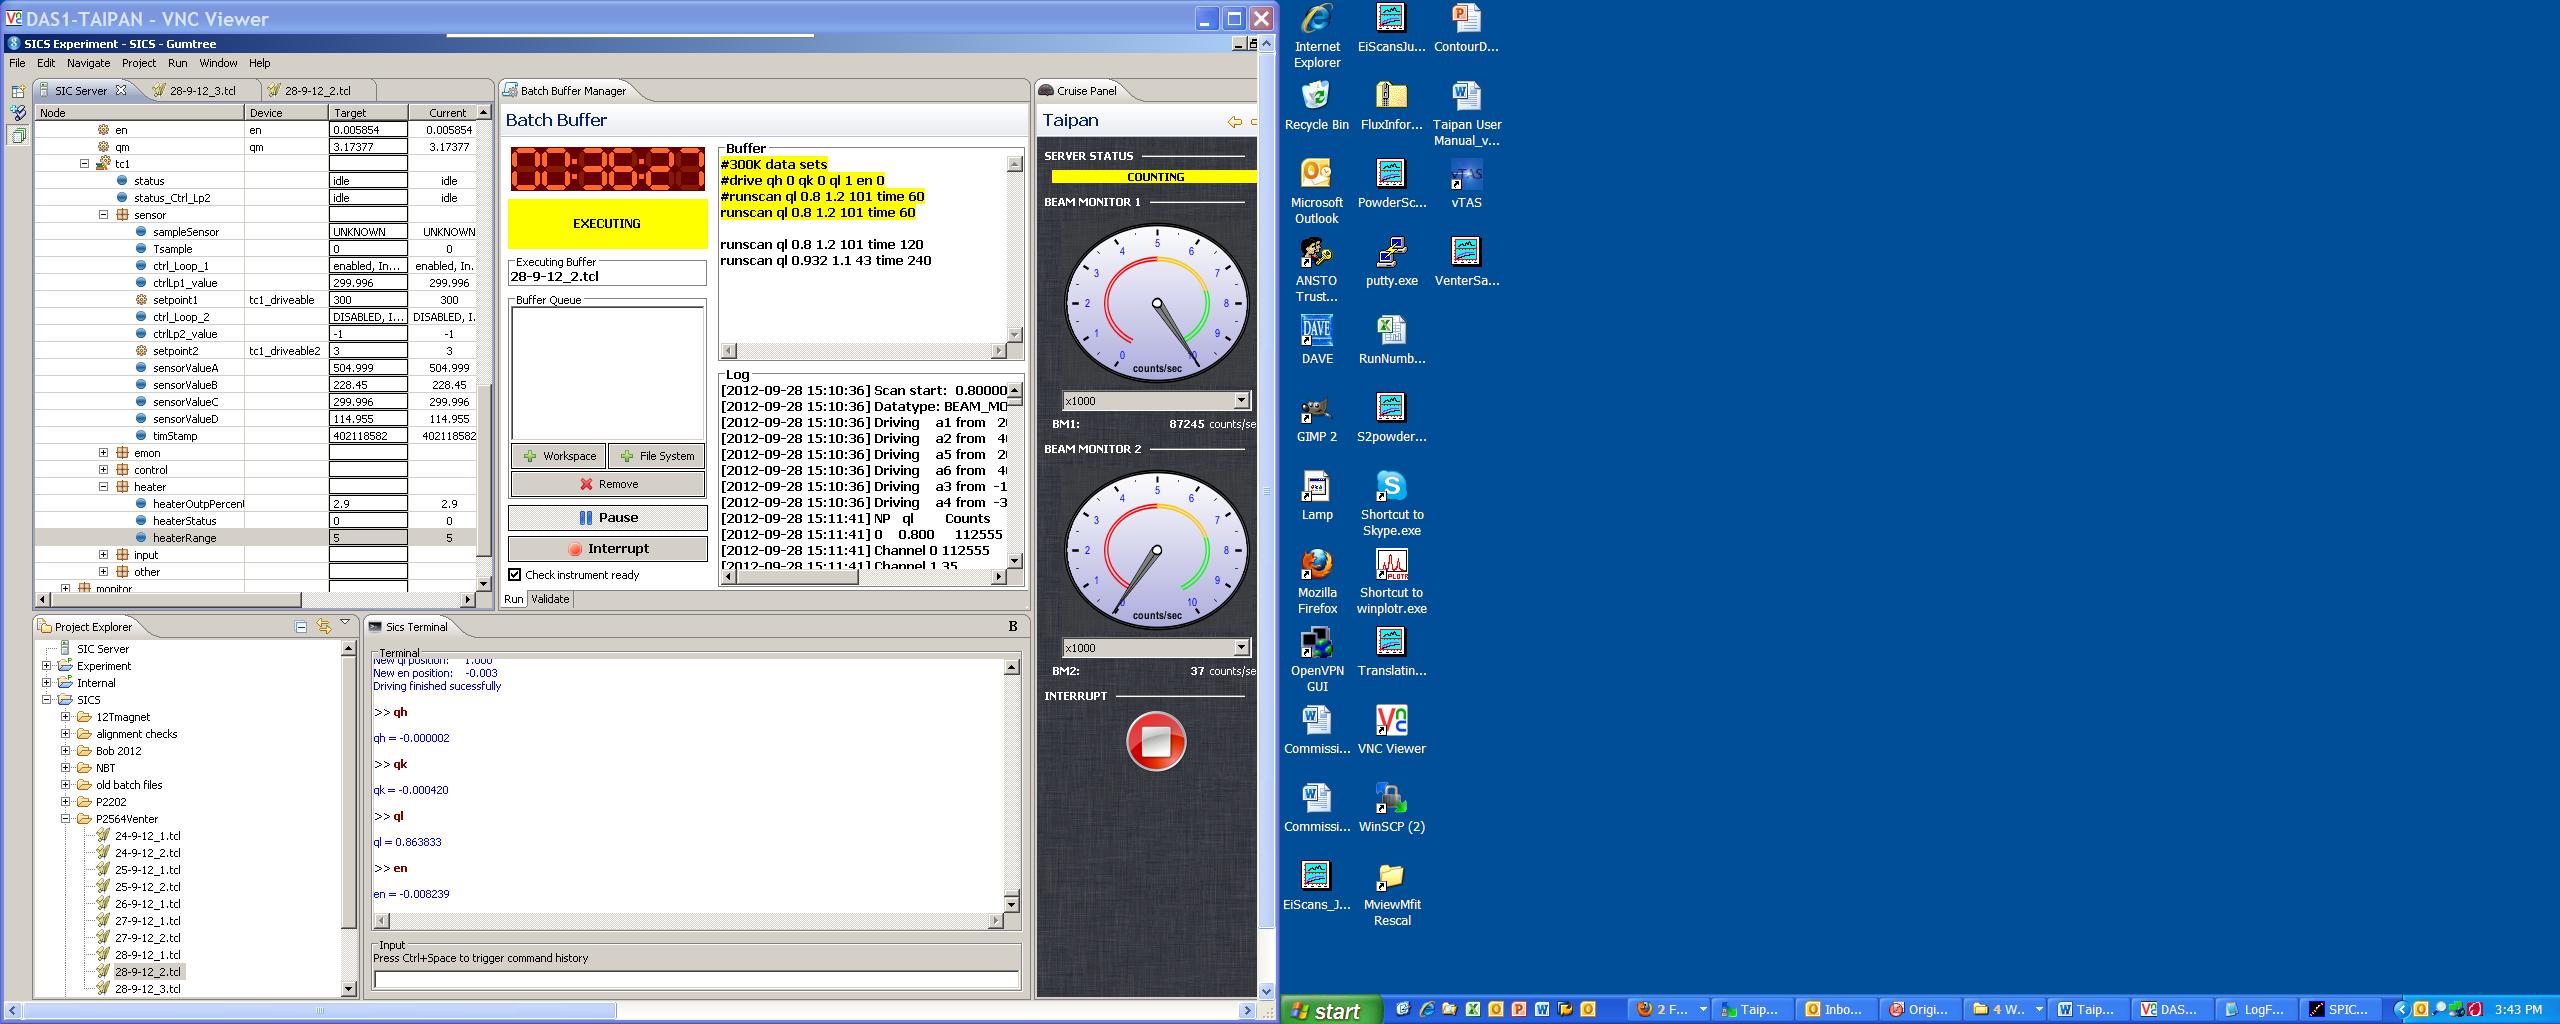The image size is (2560, 1024).
Task: Click the collapse-all icon in Project Explorer
Action: coord(301,627)
